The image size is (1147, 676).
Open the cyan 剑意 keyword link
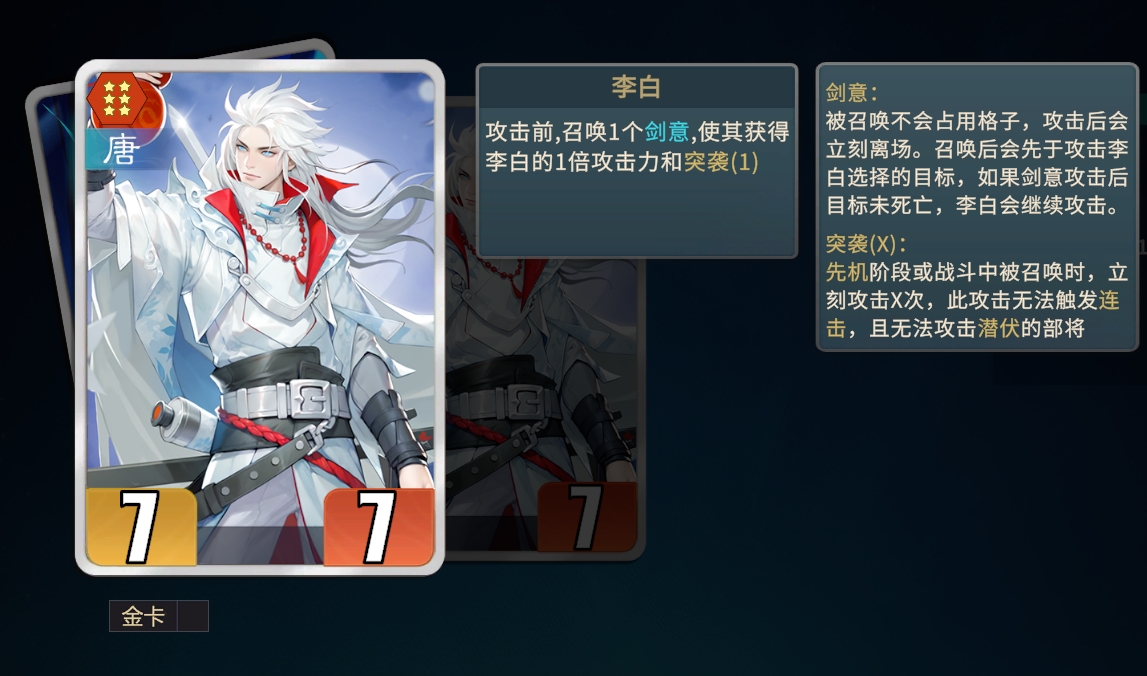[x=666, y=132]
